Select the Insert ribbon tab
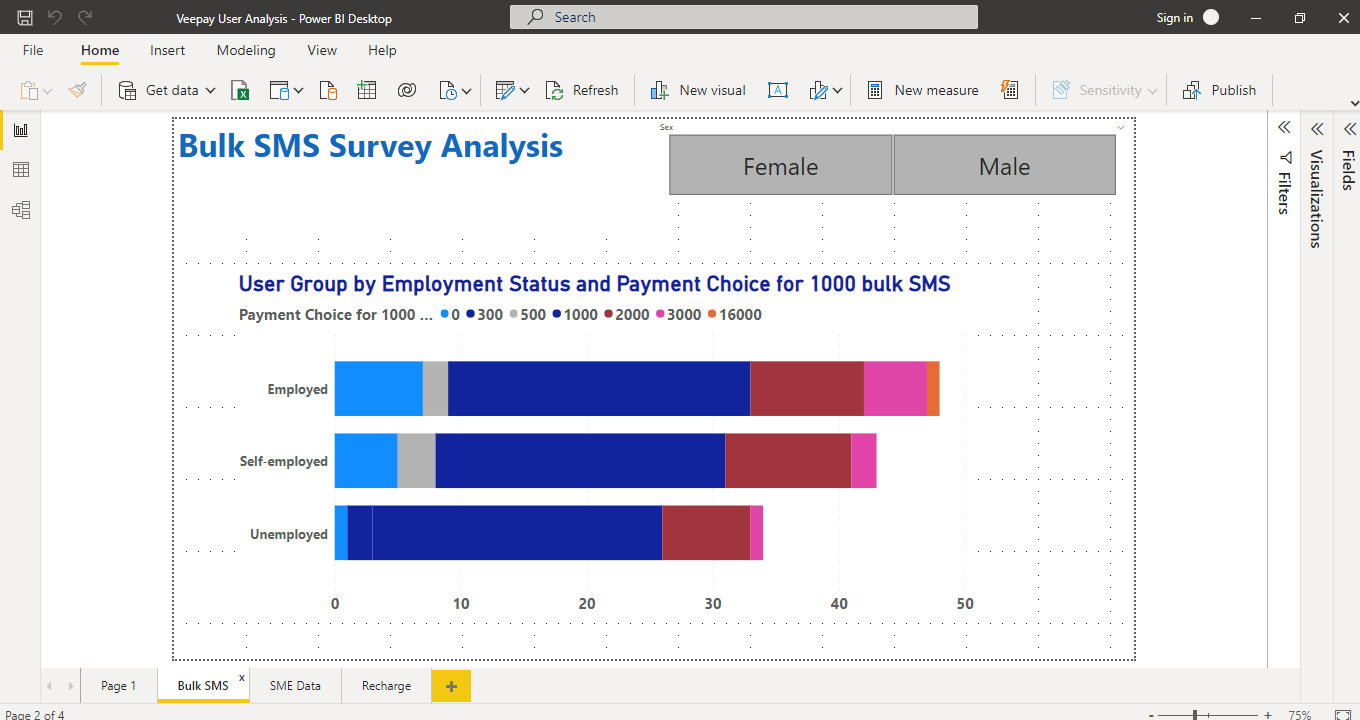Image resolution: width=1360 pixels, height=720 pixels. pyautogui.click(x=168, y=50)
